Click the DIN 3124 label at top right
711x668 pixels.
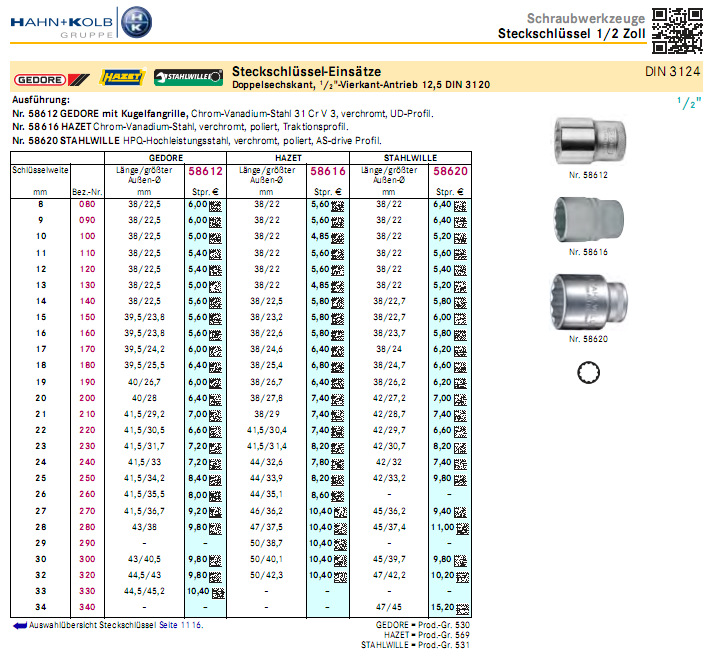point(672,72)
